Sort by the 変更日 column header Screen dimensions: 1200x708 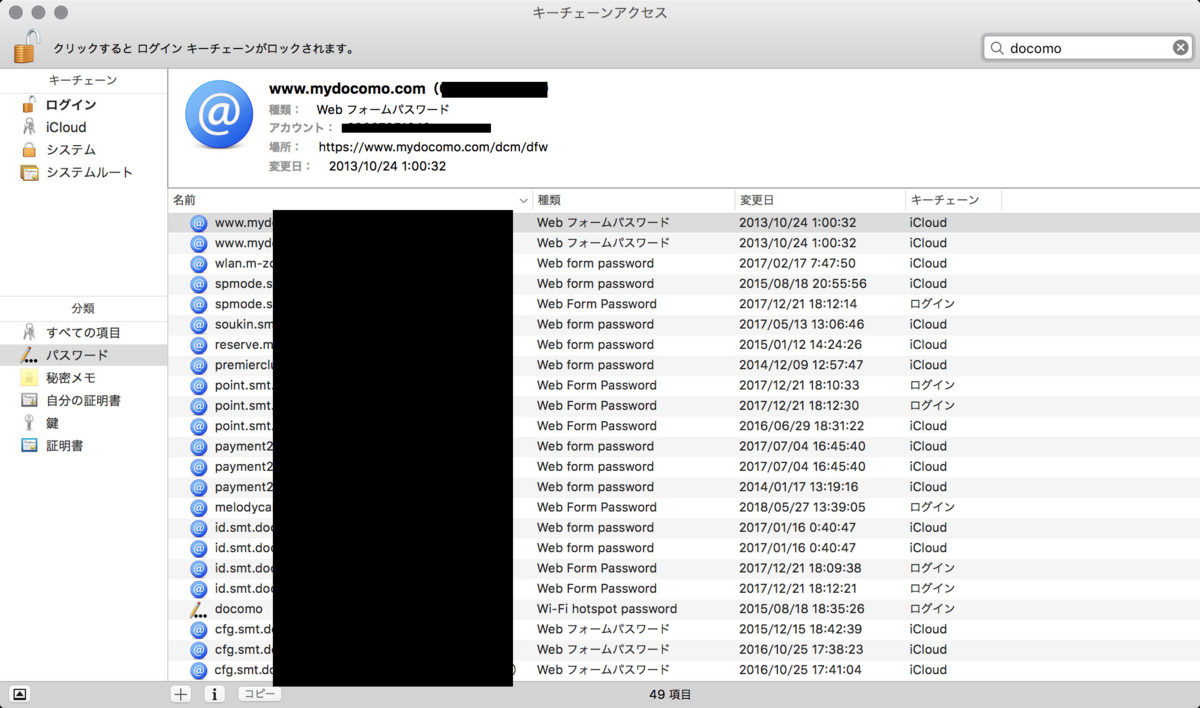tap(820, 200)
